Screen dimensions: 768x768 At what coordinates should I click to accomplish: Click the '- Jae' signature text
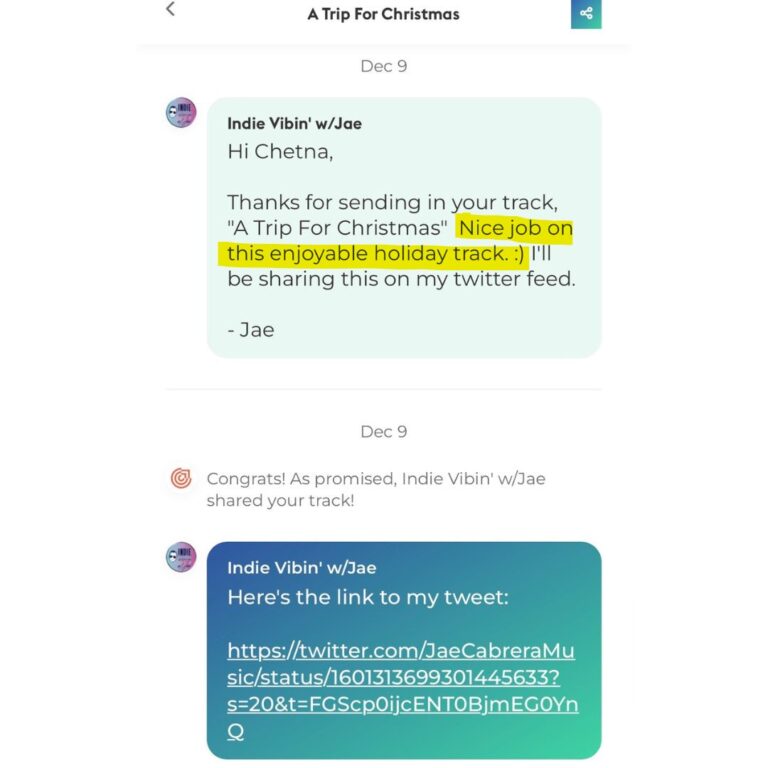tap(251, 330)
